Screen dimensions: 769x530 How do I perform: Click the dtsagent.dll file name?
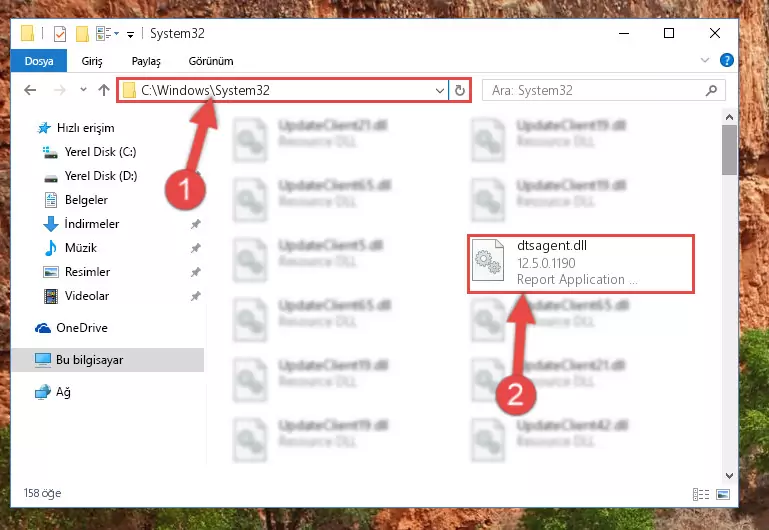tap(552, 246)
